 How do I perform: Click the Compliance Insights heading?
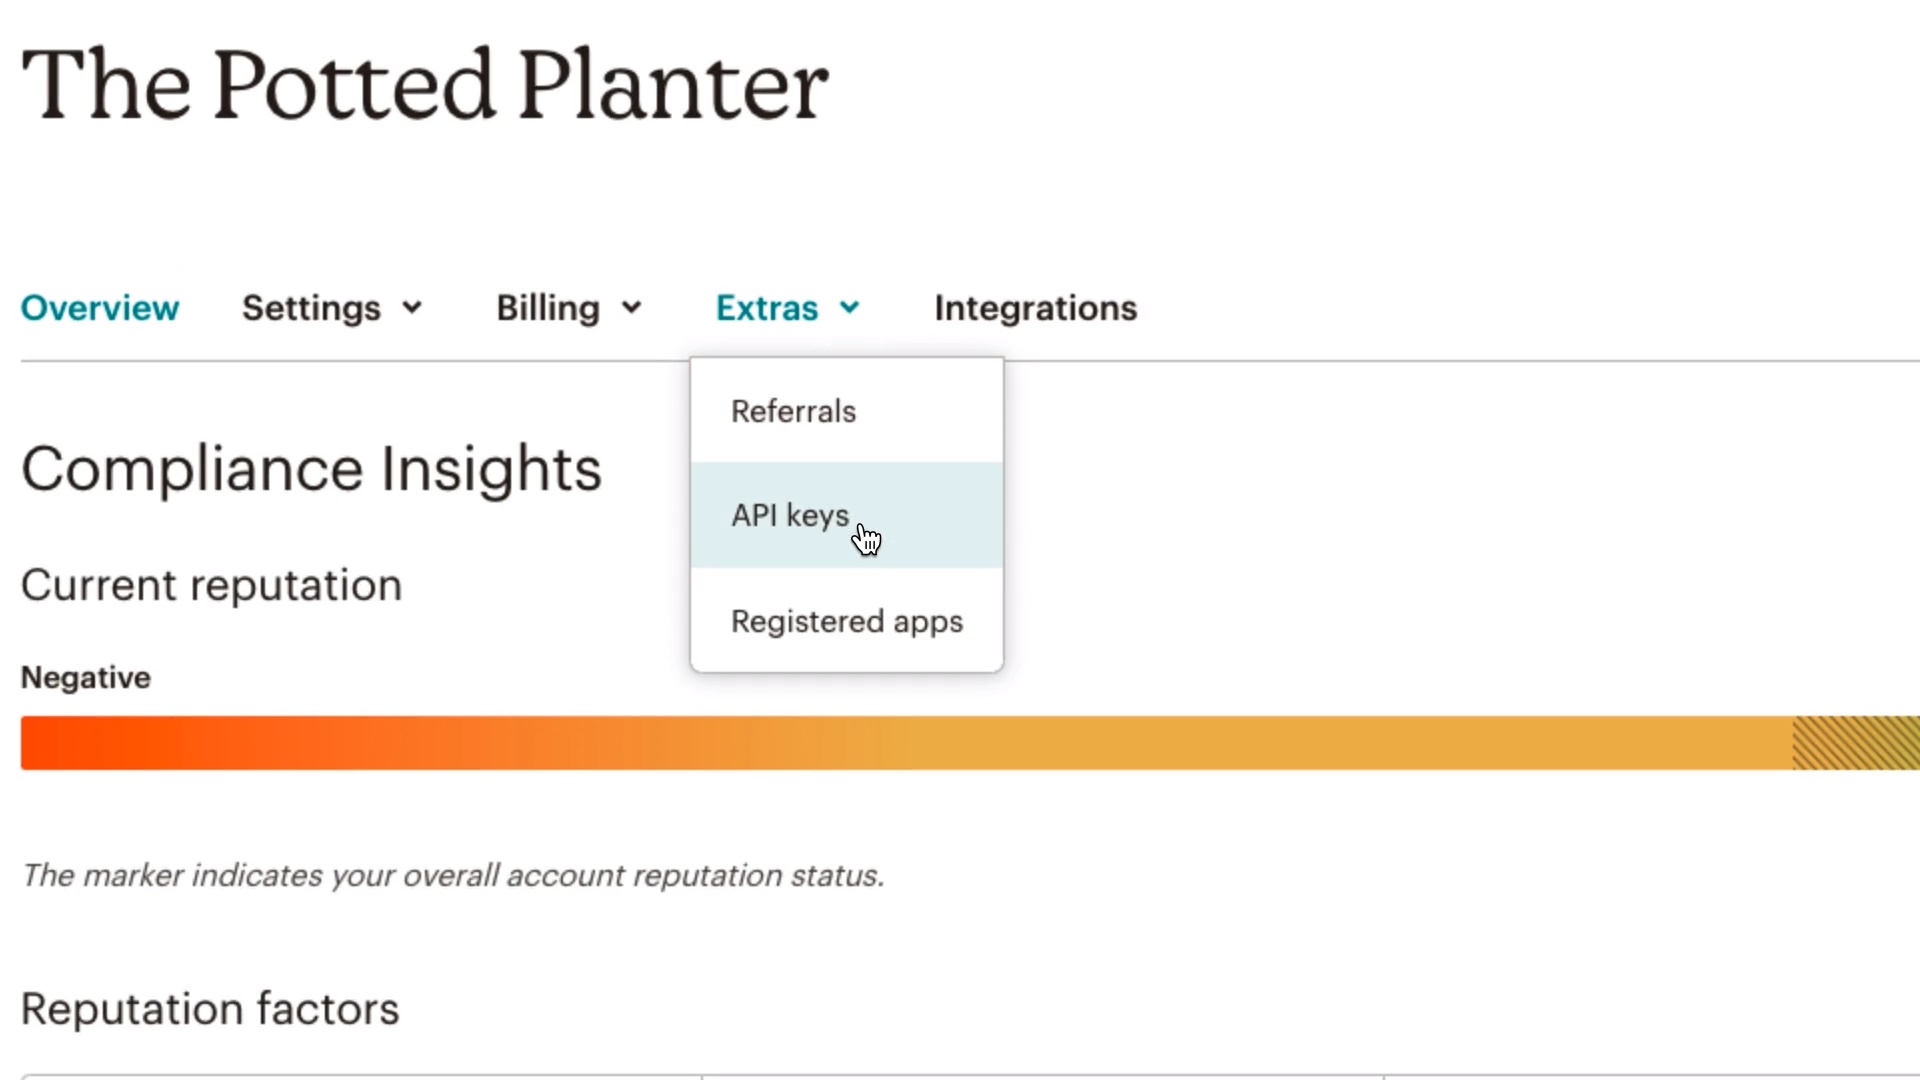click(x=311, y=469)
